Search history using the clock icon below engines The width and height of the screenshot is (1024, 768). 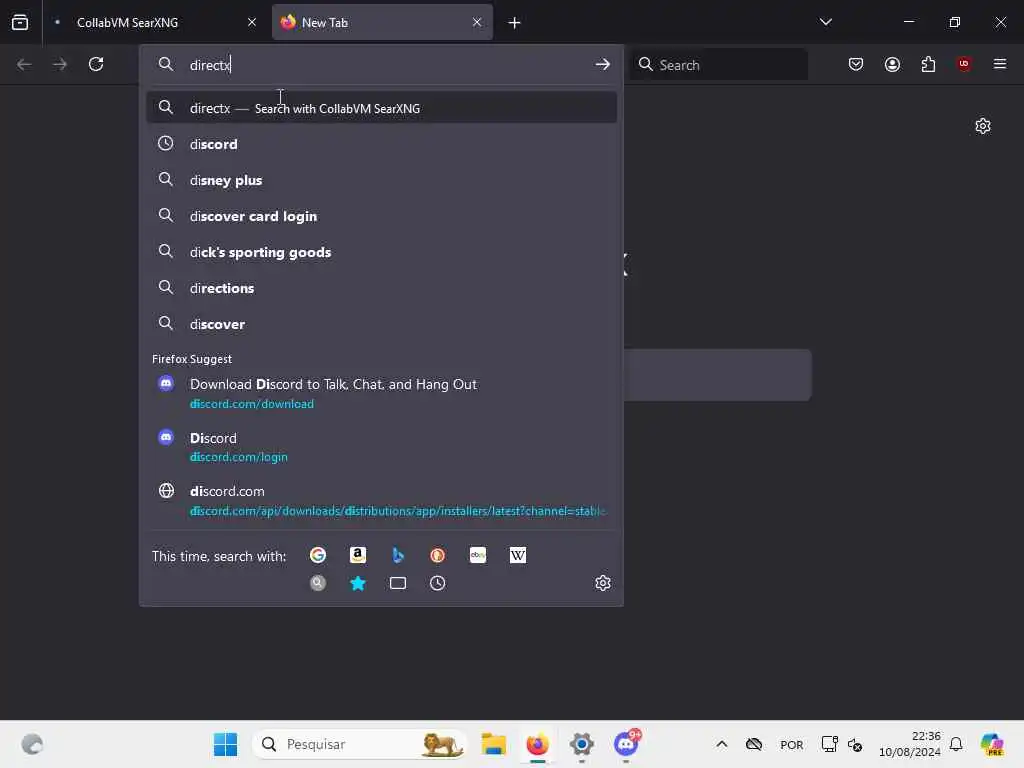click(438, 583)
